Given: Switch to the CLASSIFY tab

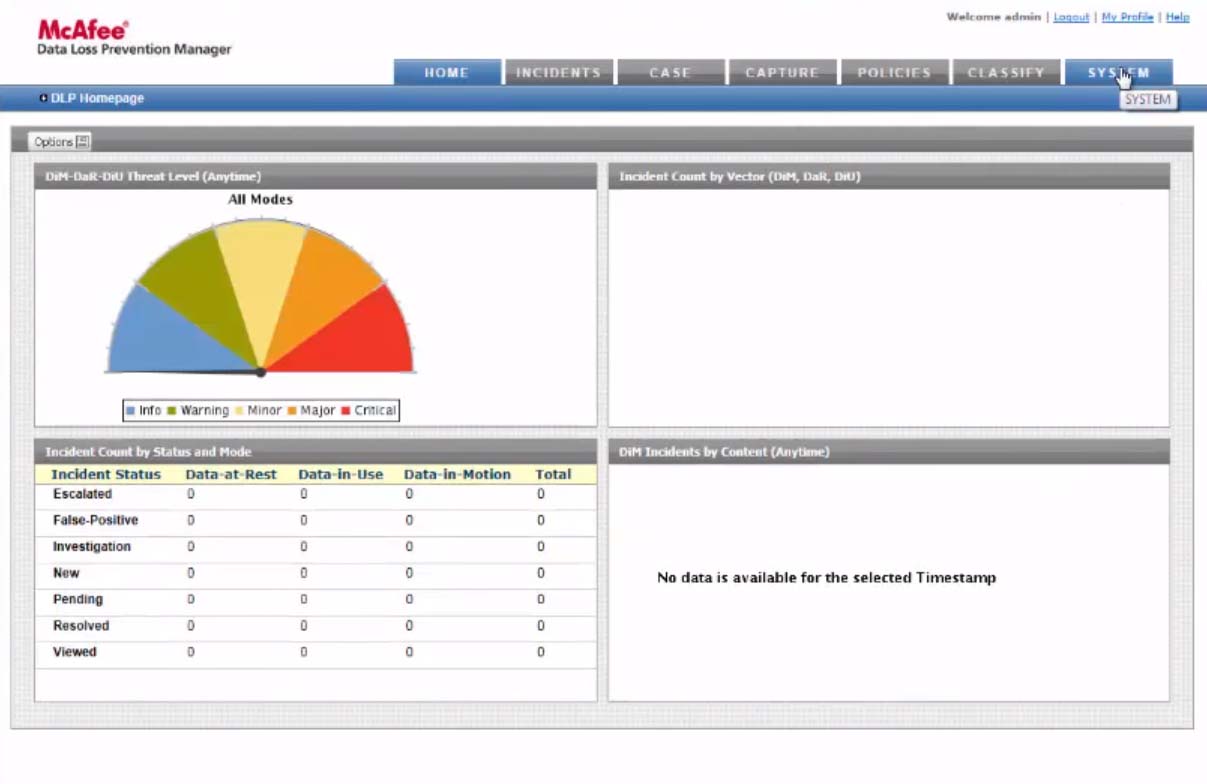Looking at the screenshot, I should (x=1006, y=72).
